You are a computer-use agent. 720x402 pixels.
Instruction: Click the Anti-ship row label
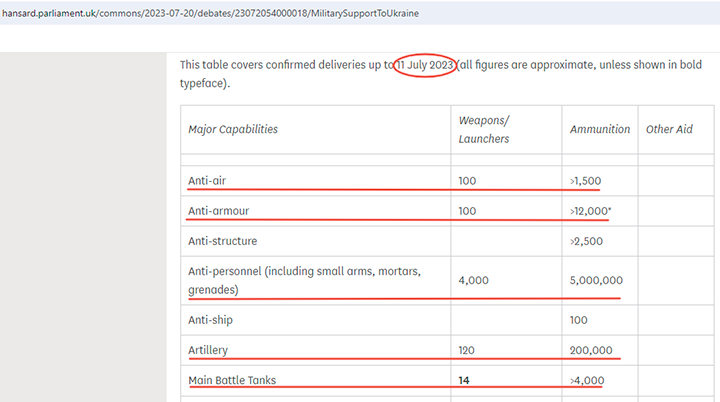pos(210,320)
